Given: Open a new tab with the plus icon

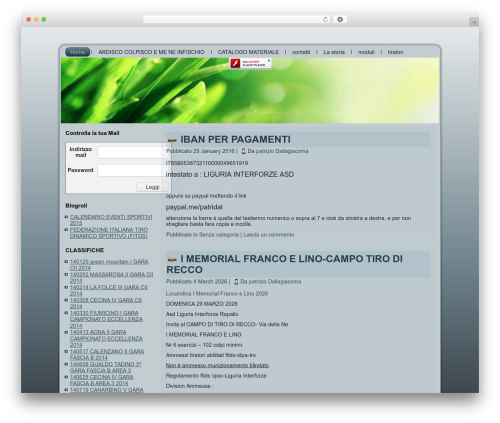Looking at the screenshot, I should coord(474,22).
